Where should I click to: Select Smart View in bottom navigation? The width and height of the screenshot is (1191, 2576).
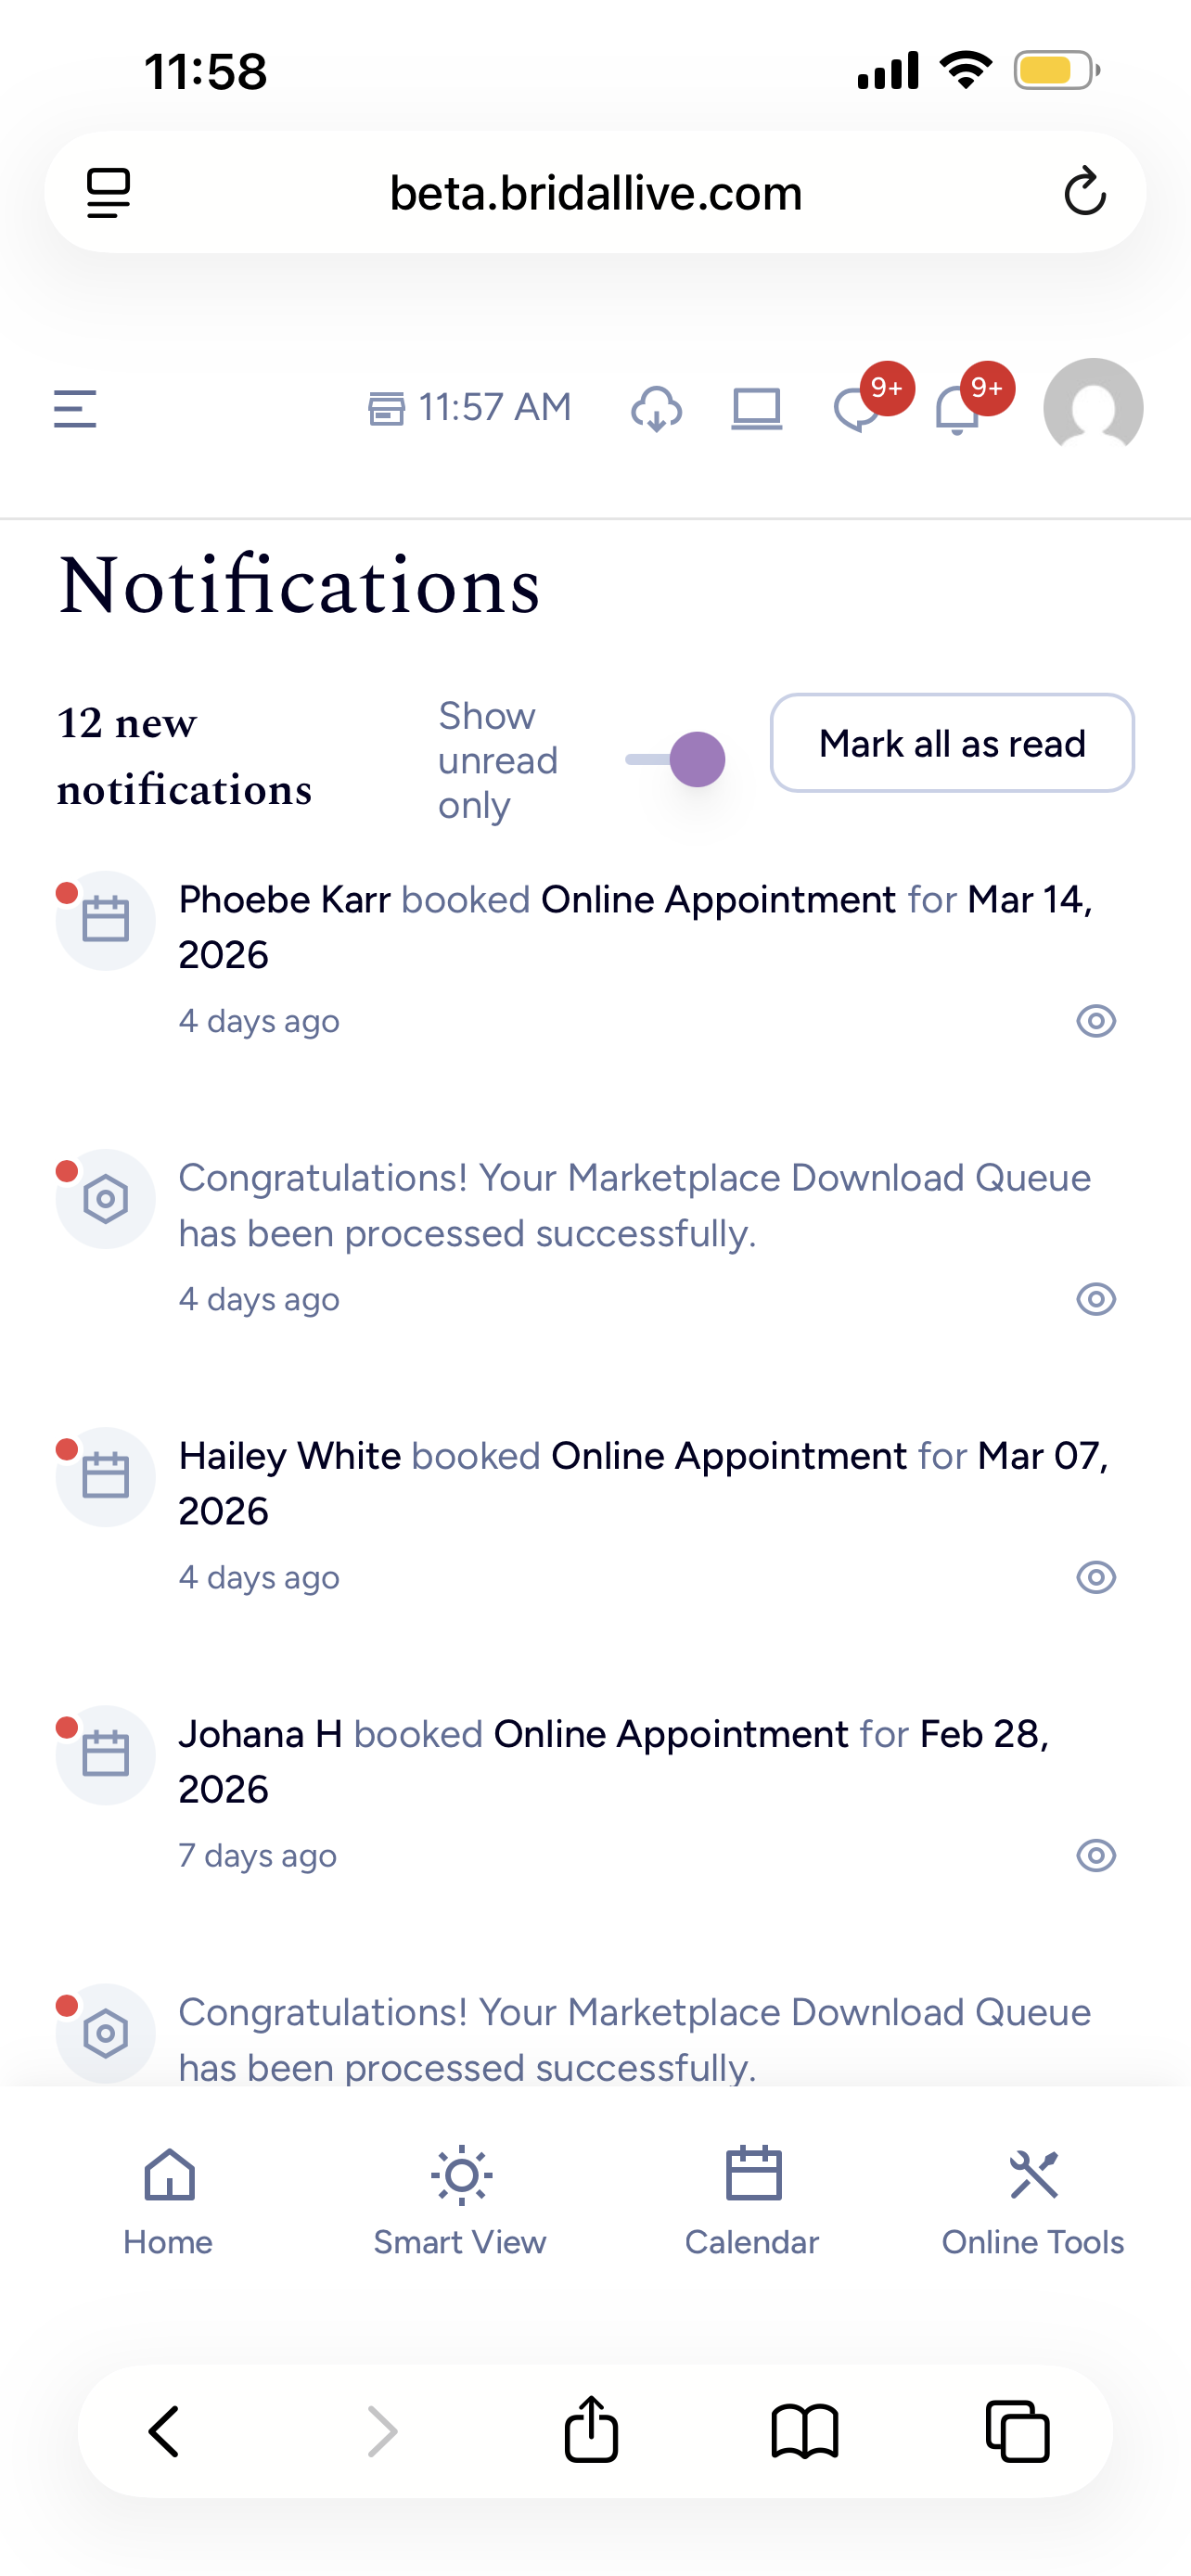(460, 2207)
